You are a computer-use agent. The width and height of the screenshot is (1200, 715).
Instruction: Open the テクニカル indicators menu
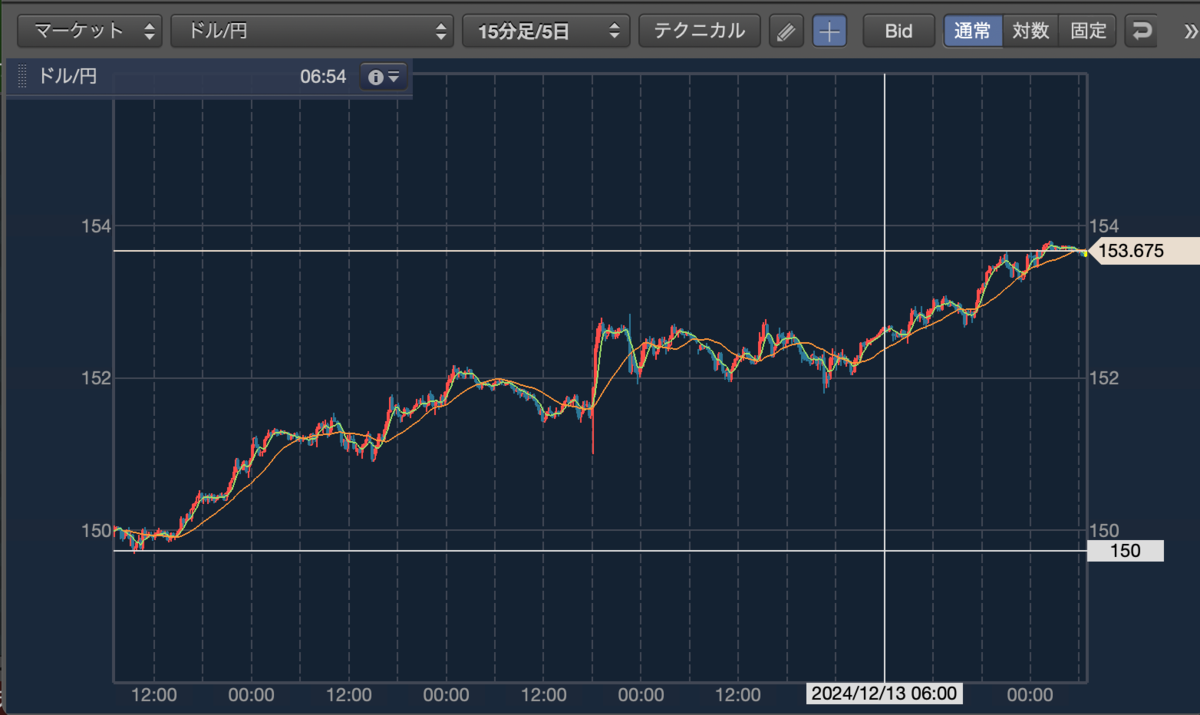[699, 31]
